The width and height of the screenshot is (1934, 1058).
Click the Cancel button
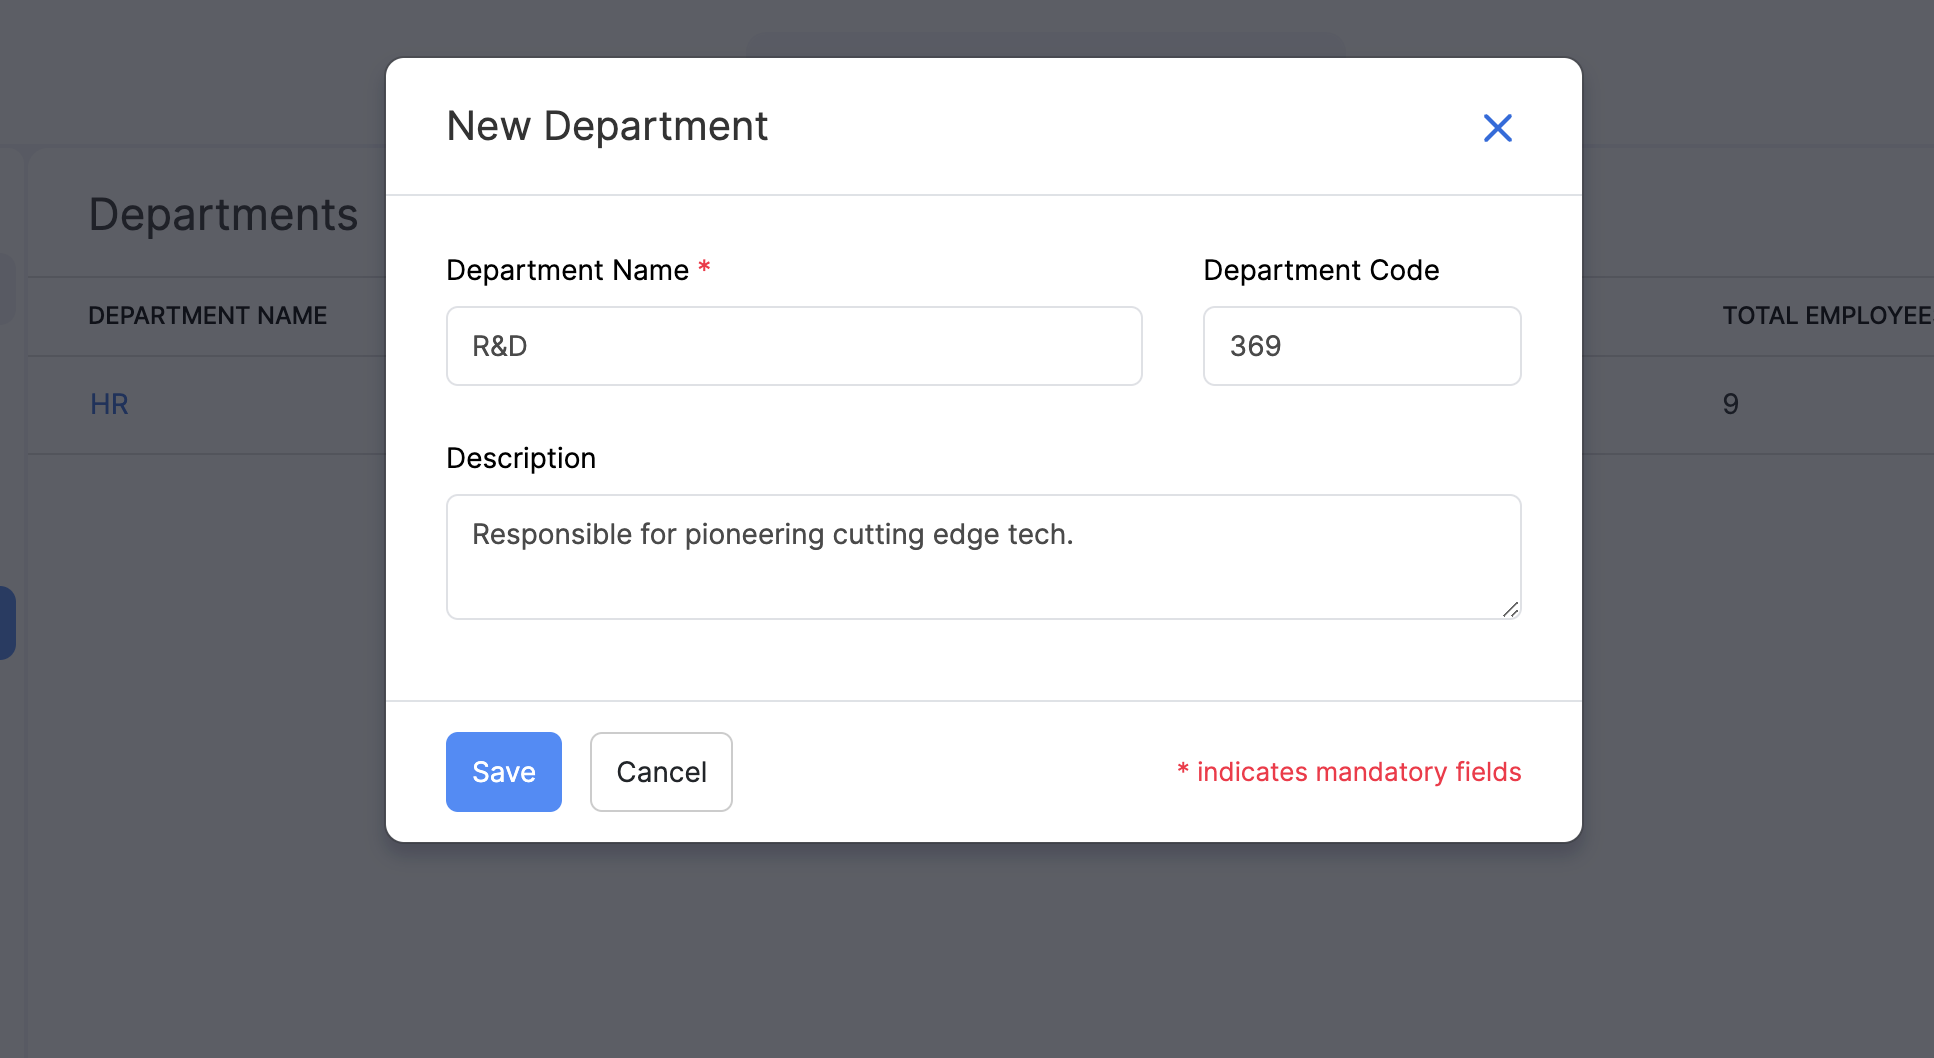click(660, 771)
